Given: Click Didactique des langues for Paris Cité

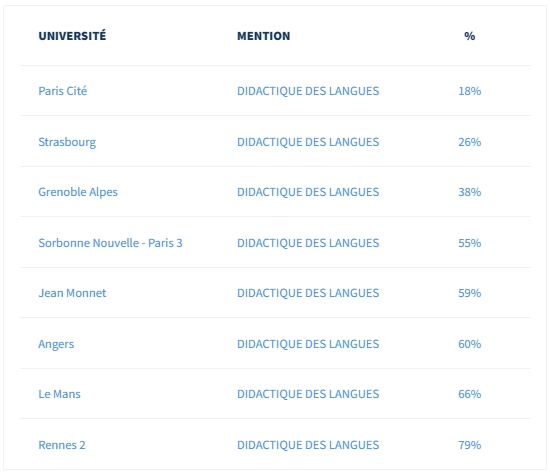Looking at the screenshot, I should pyautogui.click(x=308, y=91).
